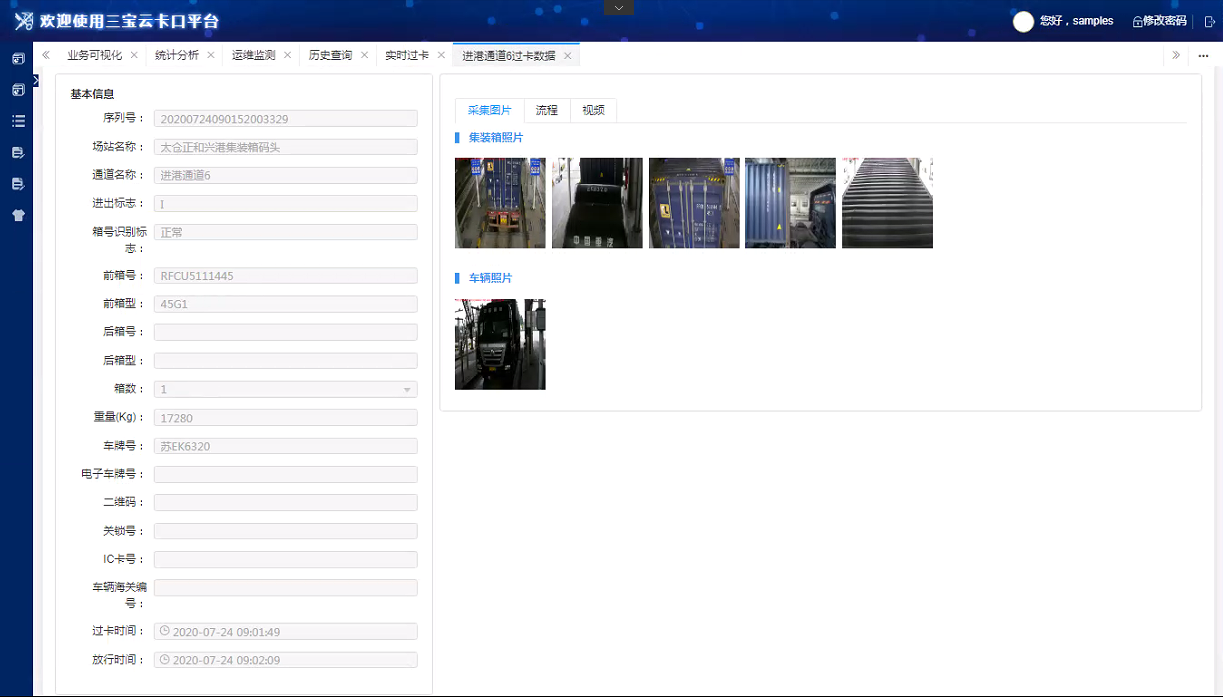Switch to the 历史查询 tab

point(330,55)
